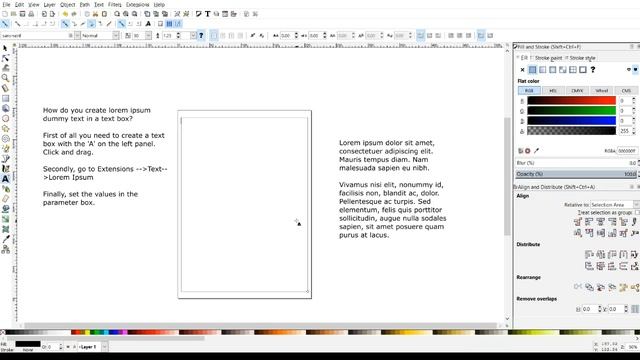
Task: Open the font size dropdown
Action: click(148, 36)
